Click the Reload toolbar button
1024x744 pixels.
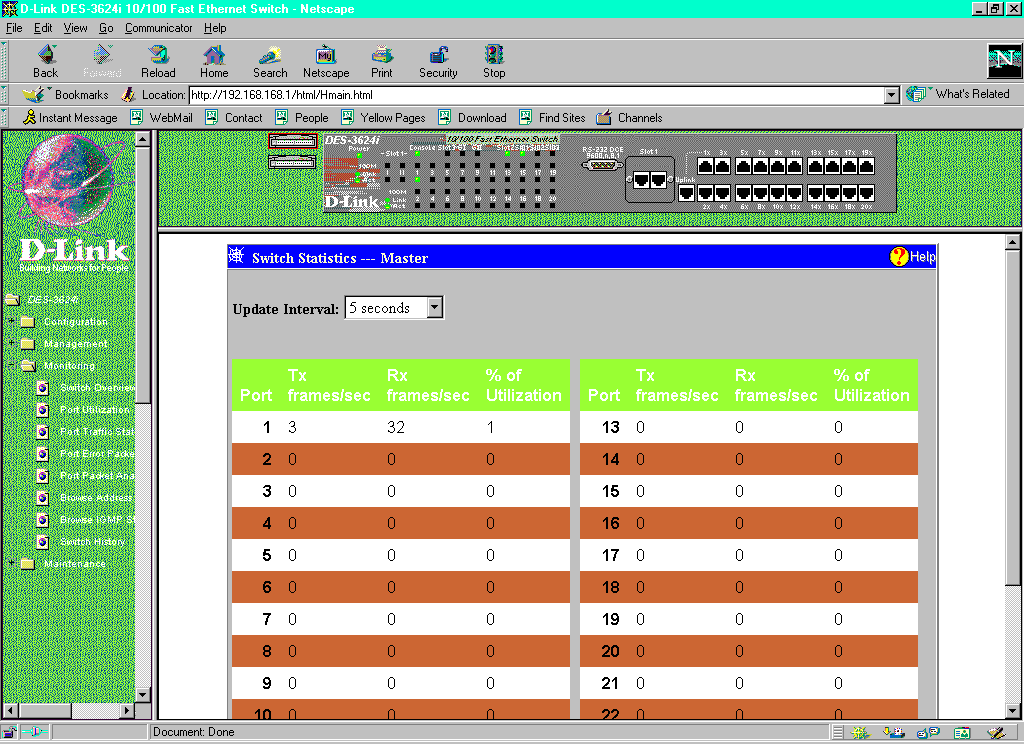[x=158, y=60]
